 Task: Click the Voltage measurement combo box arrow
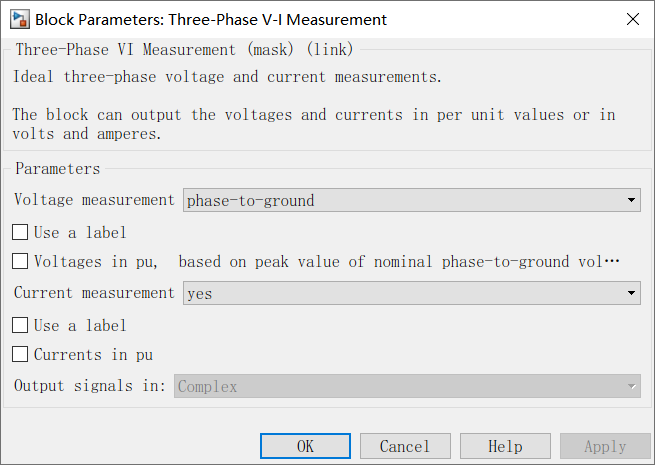(631, 200)
